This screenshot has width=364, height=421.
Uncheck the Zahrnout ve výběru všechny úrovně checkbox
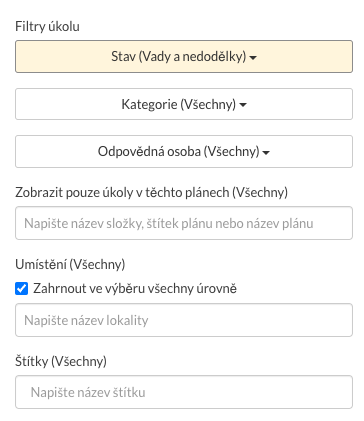point(22,288)
